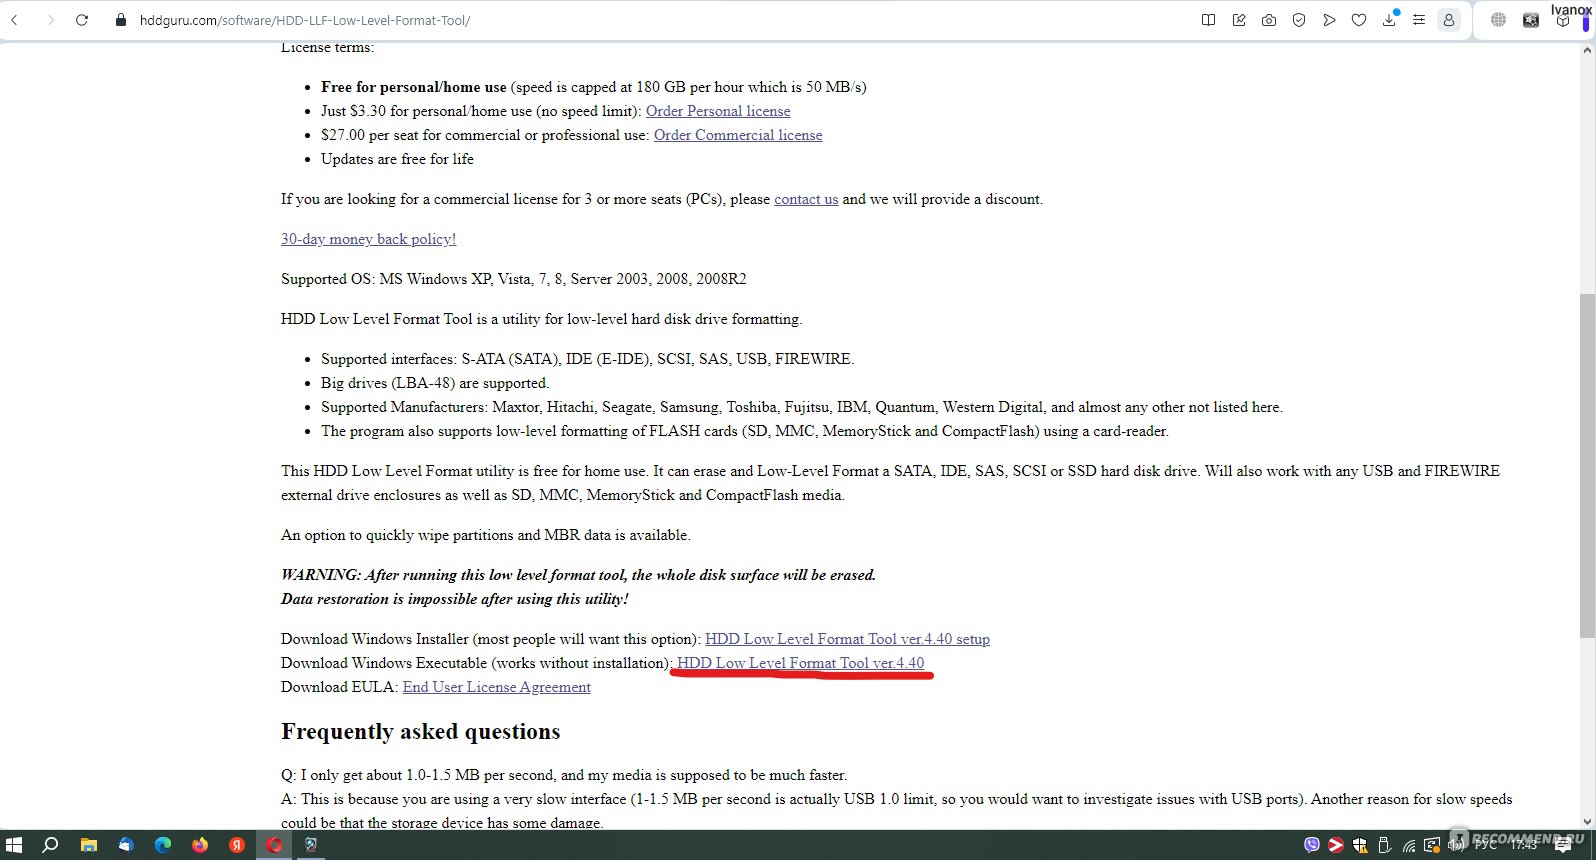The width and height of the screenshot is (1596, 860).
Task: Click the pinboard edit icon in address bar
Action: point(1239,20)
